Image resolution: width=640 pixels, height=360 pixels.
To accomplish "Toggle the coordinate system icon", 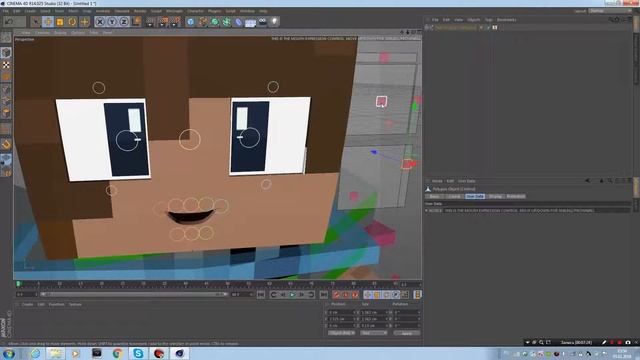I will (x=136, y=22).
